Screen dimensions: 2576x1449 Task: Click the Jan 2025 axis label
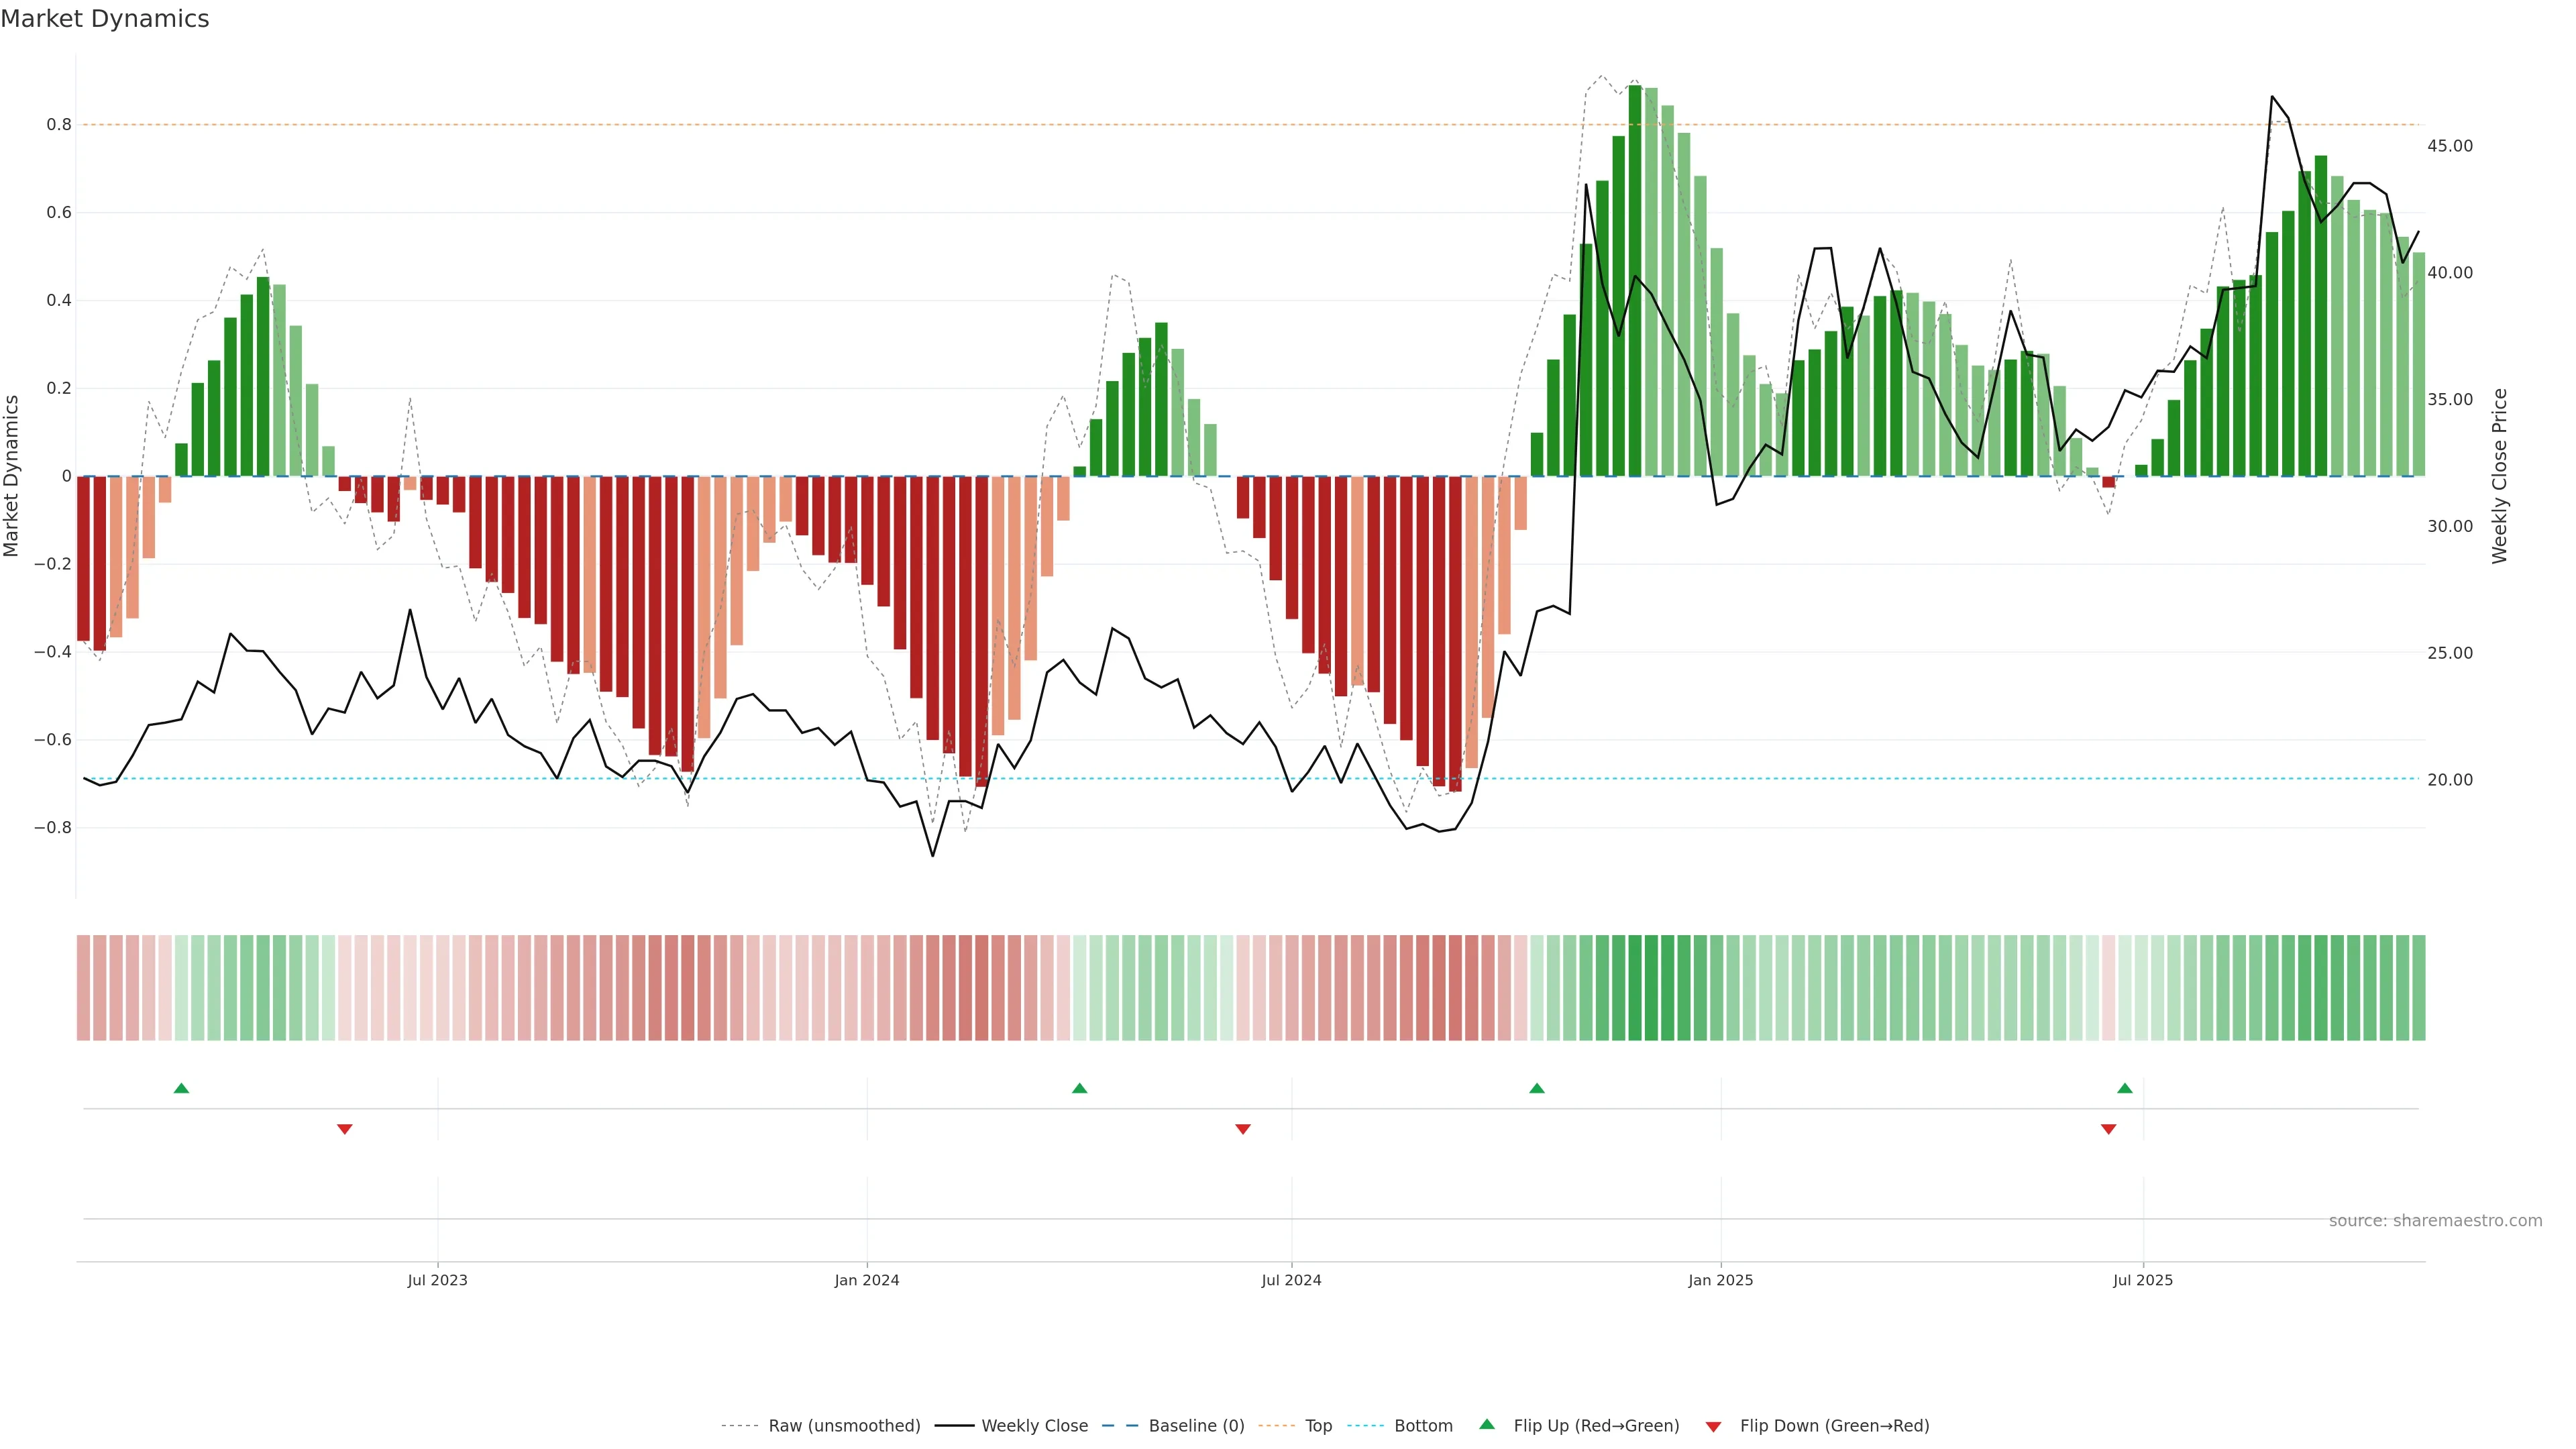(x=1720, y=1280)
